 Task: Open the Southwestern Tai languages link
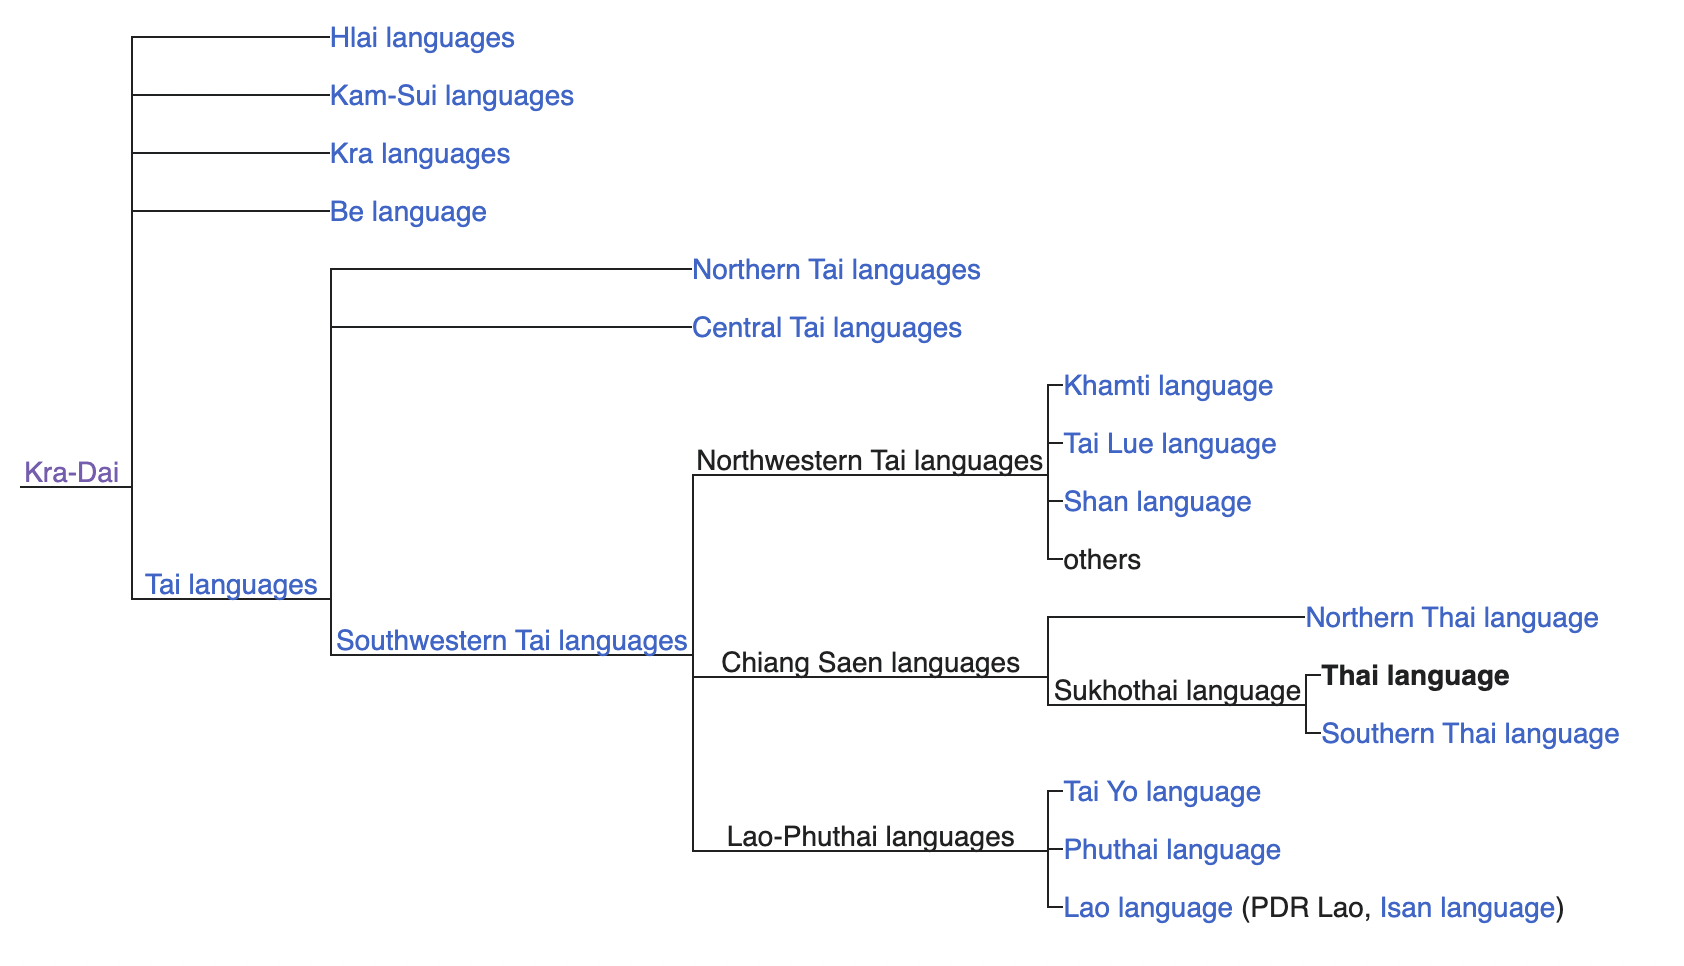coord(512,641)
